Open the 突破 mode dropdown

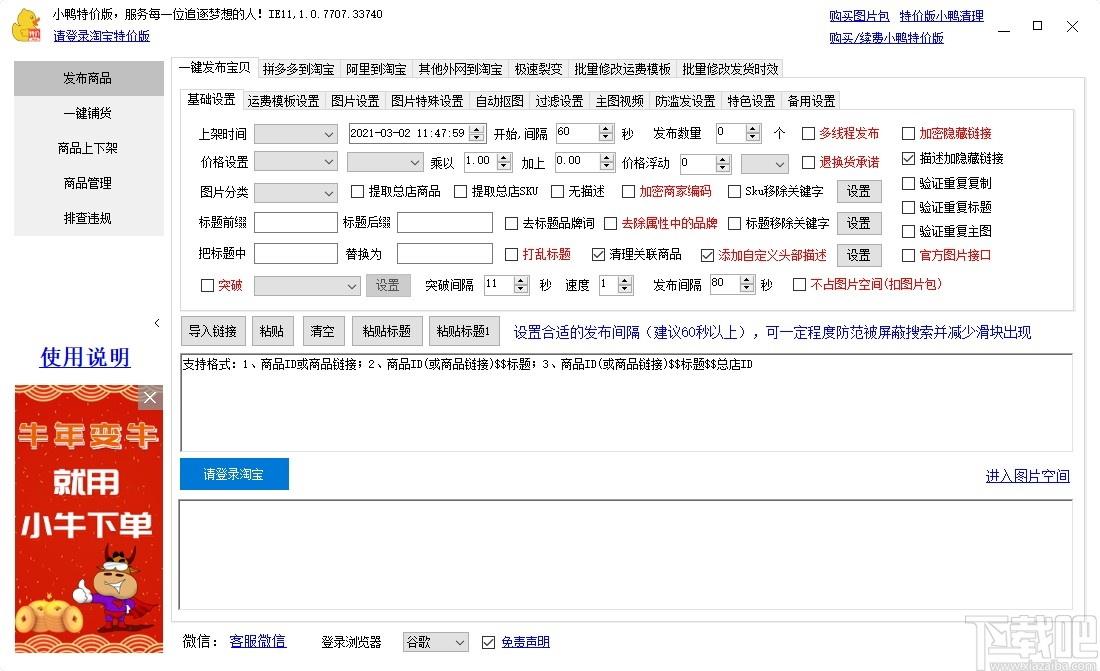coord(307,286)
